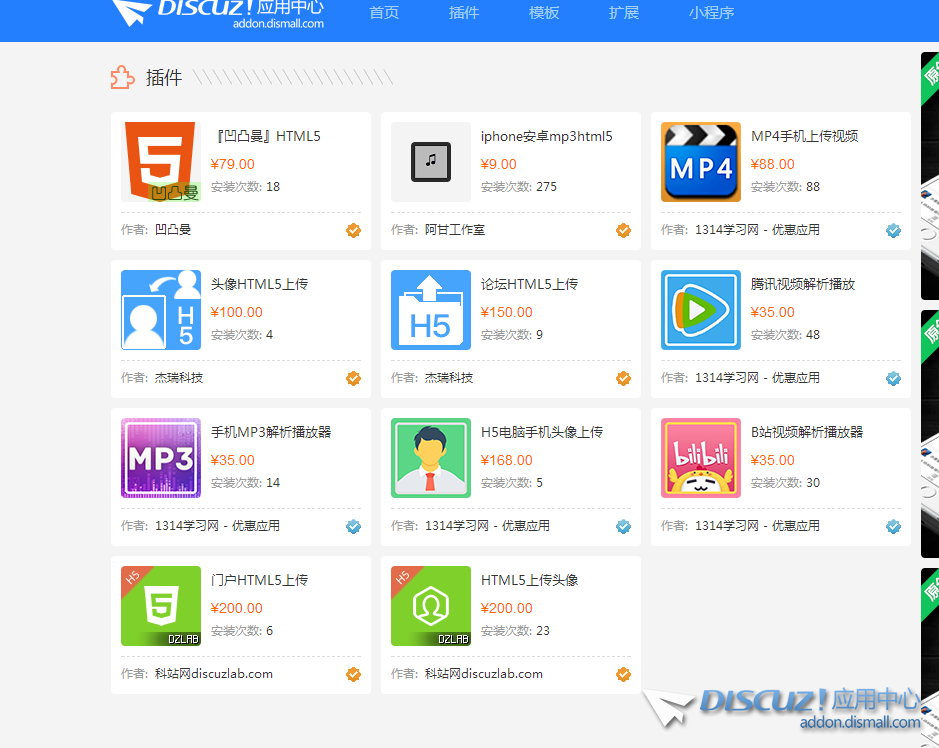Image resolution: width=939 pixels, height=748 pixels.
Task: Open author 杰瑞科技 in 论坛HTML5上传 card
Action: coord(449,378)
